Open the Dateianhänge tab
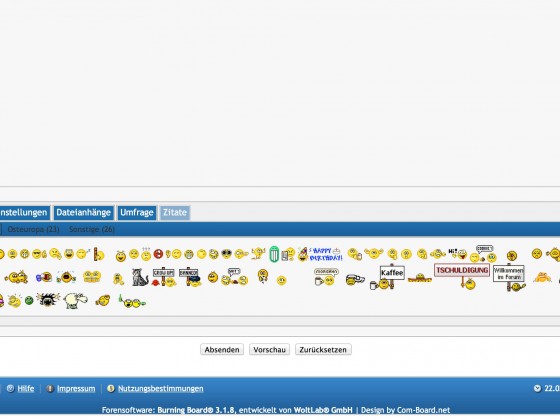Screen dimensions: 560x420 point(84,212)
